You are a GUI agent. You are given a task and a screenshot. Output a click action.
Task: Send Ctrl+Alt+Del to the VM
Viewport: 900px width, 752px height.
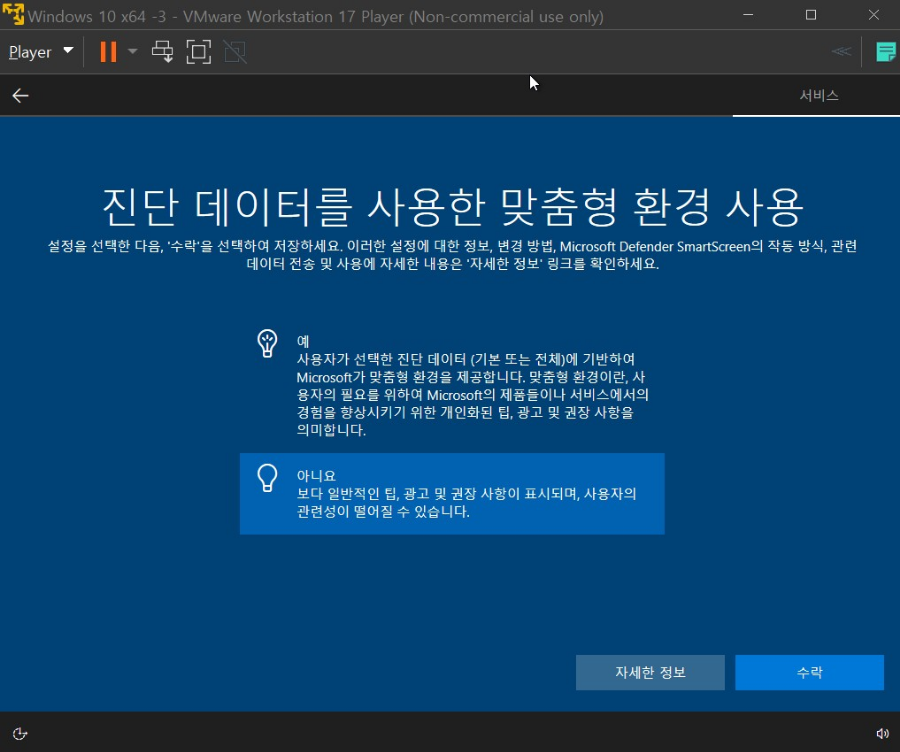(162, 52)
